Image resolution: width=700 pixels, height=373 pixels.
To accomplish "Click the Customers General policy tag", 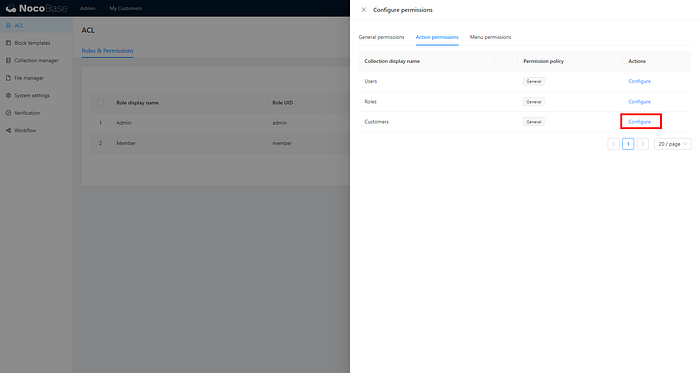I will coord(533,122).
